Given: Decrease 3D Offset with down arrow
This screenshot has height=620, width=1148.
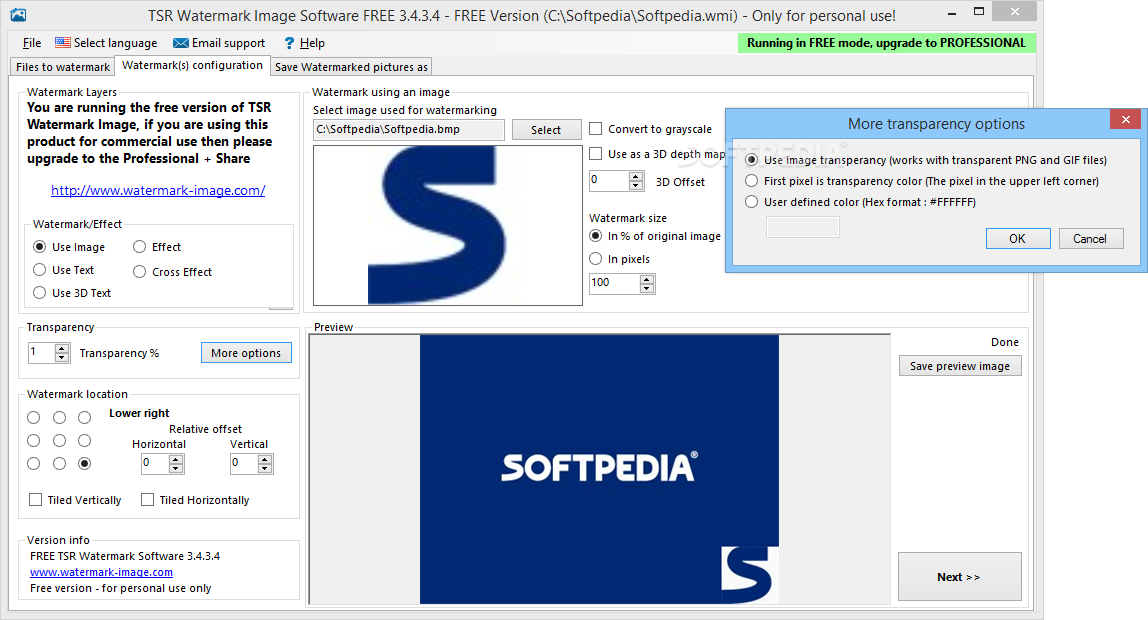Looking at the screenshot, I should point(636,186).
